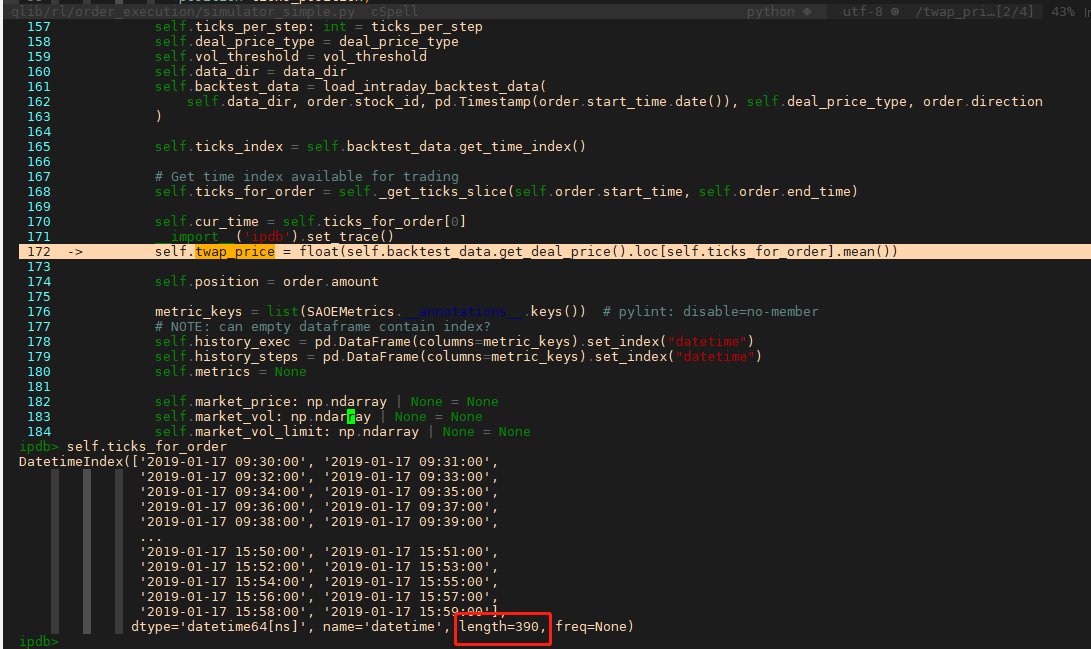Click the python filetype status indicator
The height and width of the screenshot is (649, 1091).
tap(770, 12)
